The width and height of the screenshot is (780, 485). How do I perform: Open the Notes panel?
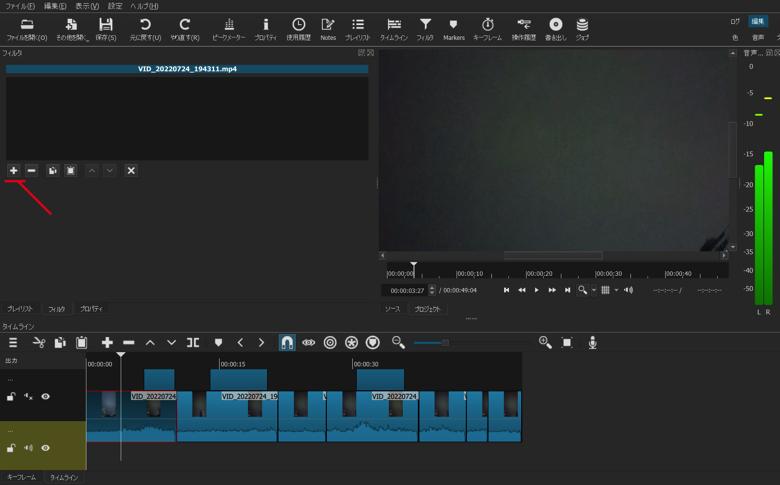tap(328, 29)
